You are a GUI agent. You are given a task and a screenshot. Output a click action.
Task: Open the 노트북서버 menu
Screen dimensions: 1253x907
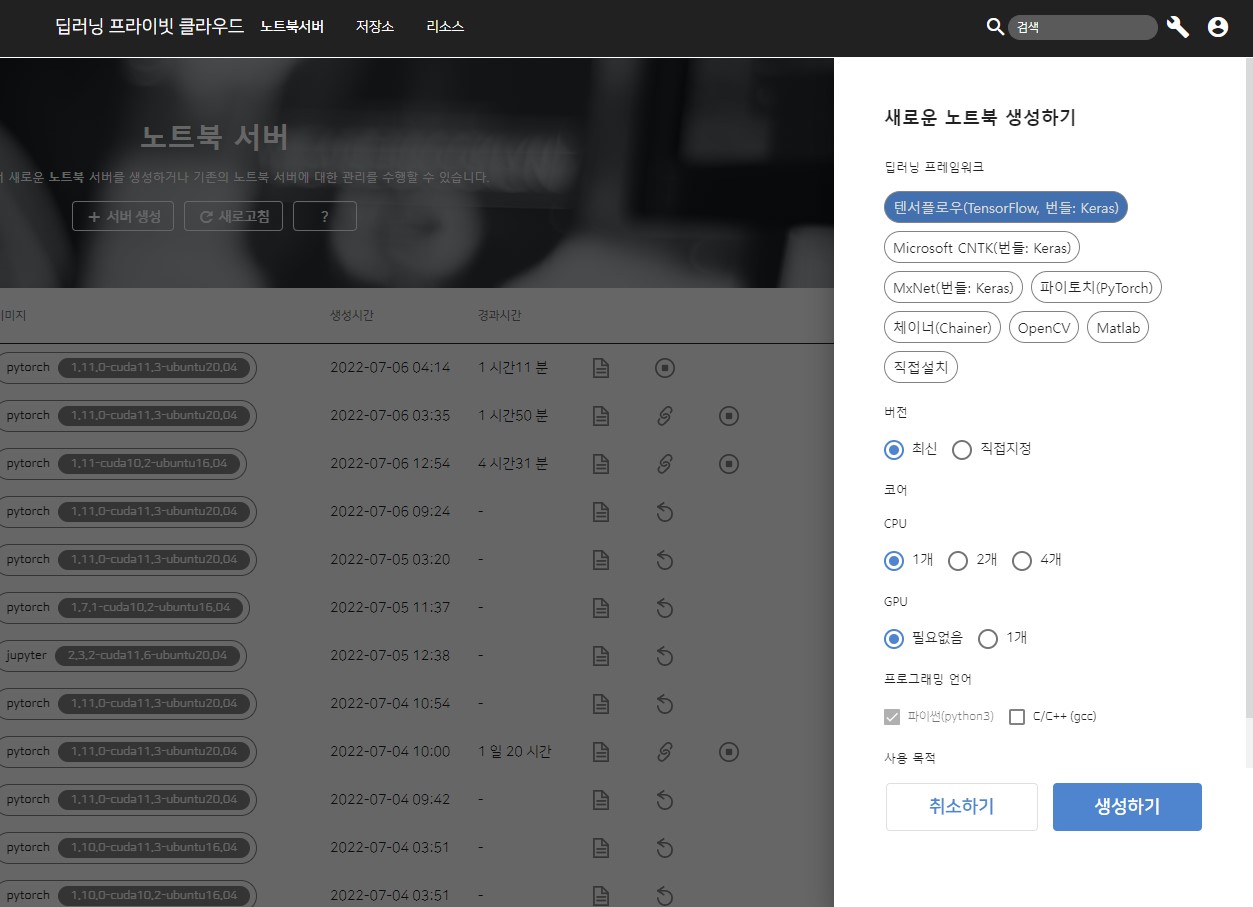[292, 27]
